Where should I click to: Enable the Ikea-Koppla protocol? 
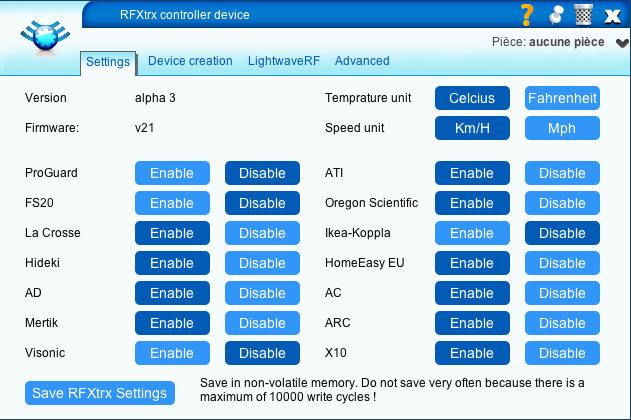click(x=472, y=233)
